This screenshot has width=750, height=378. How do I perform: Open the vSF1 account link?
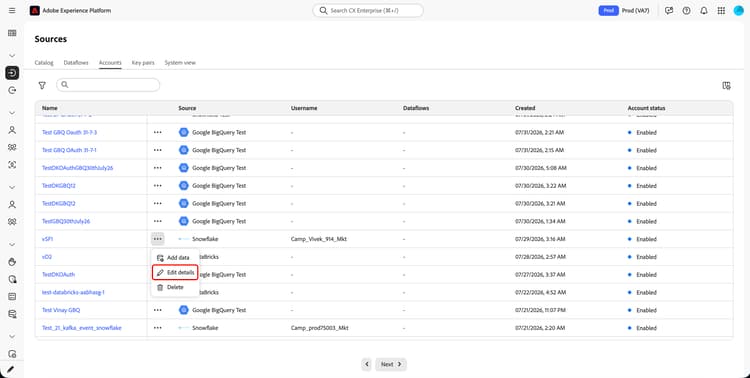pos(47,239)
